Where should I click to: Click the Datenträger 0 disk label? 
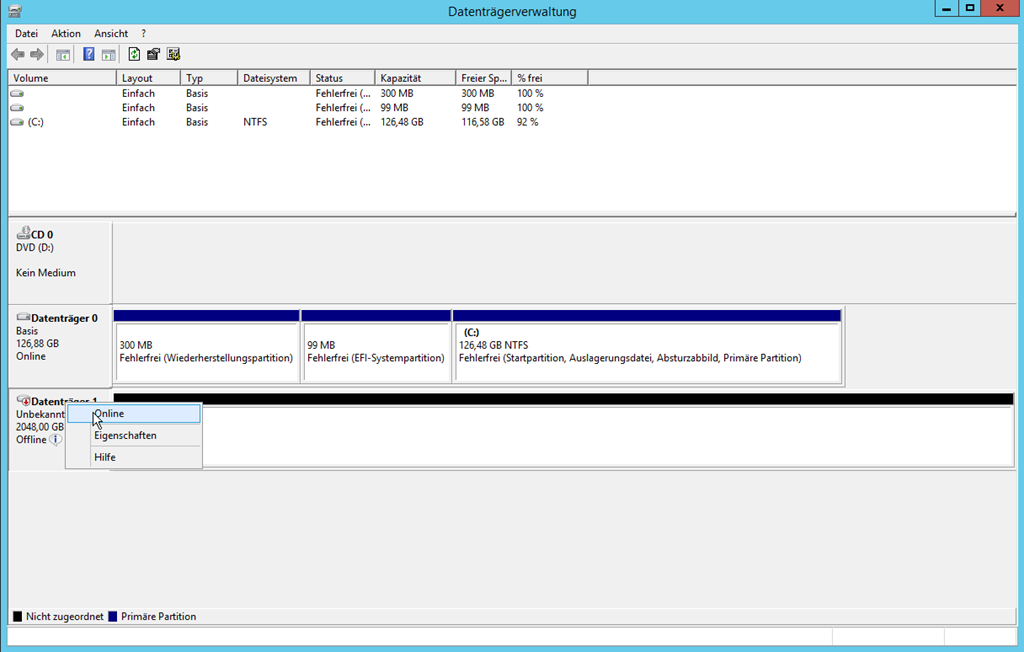[x=60, y=318]
